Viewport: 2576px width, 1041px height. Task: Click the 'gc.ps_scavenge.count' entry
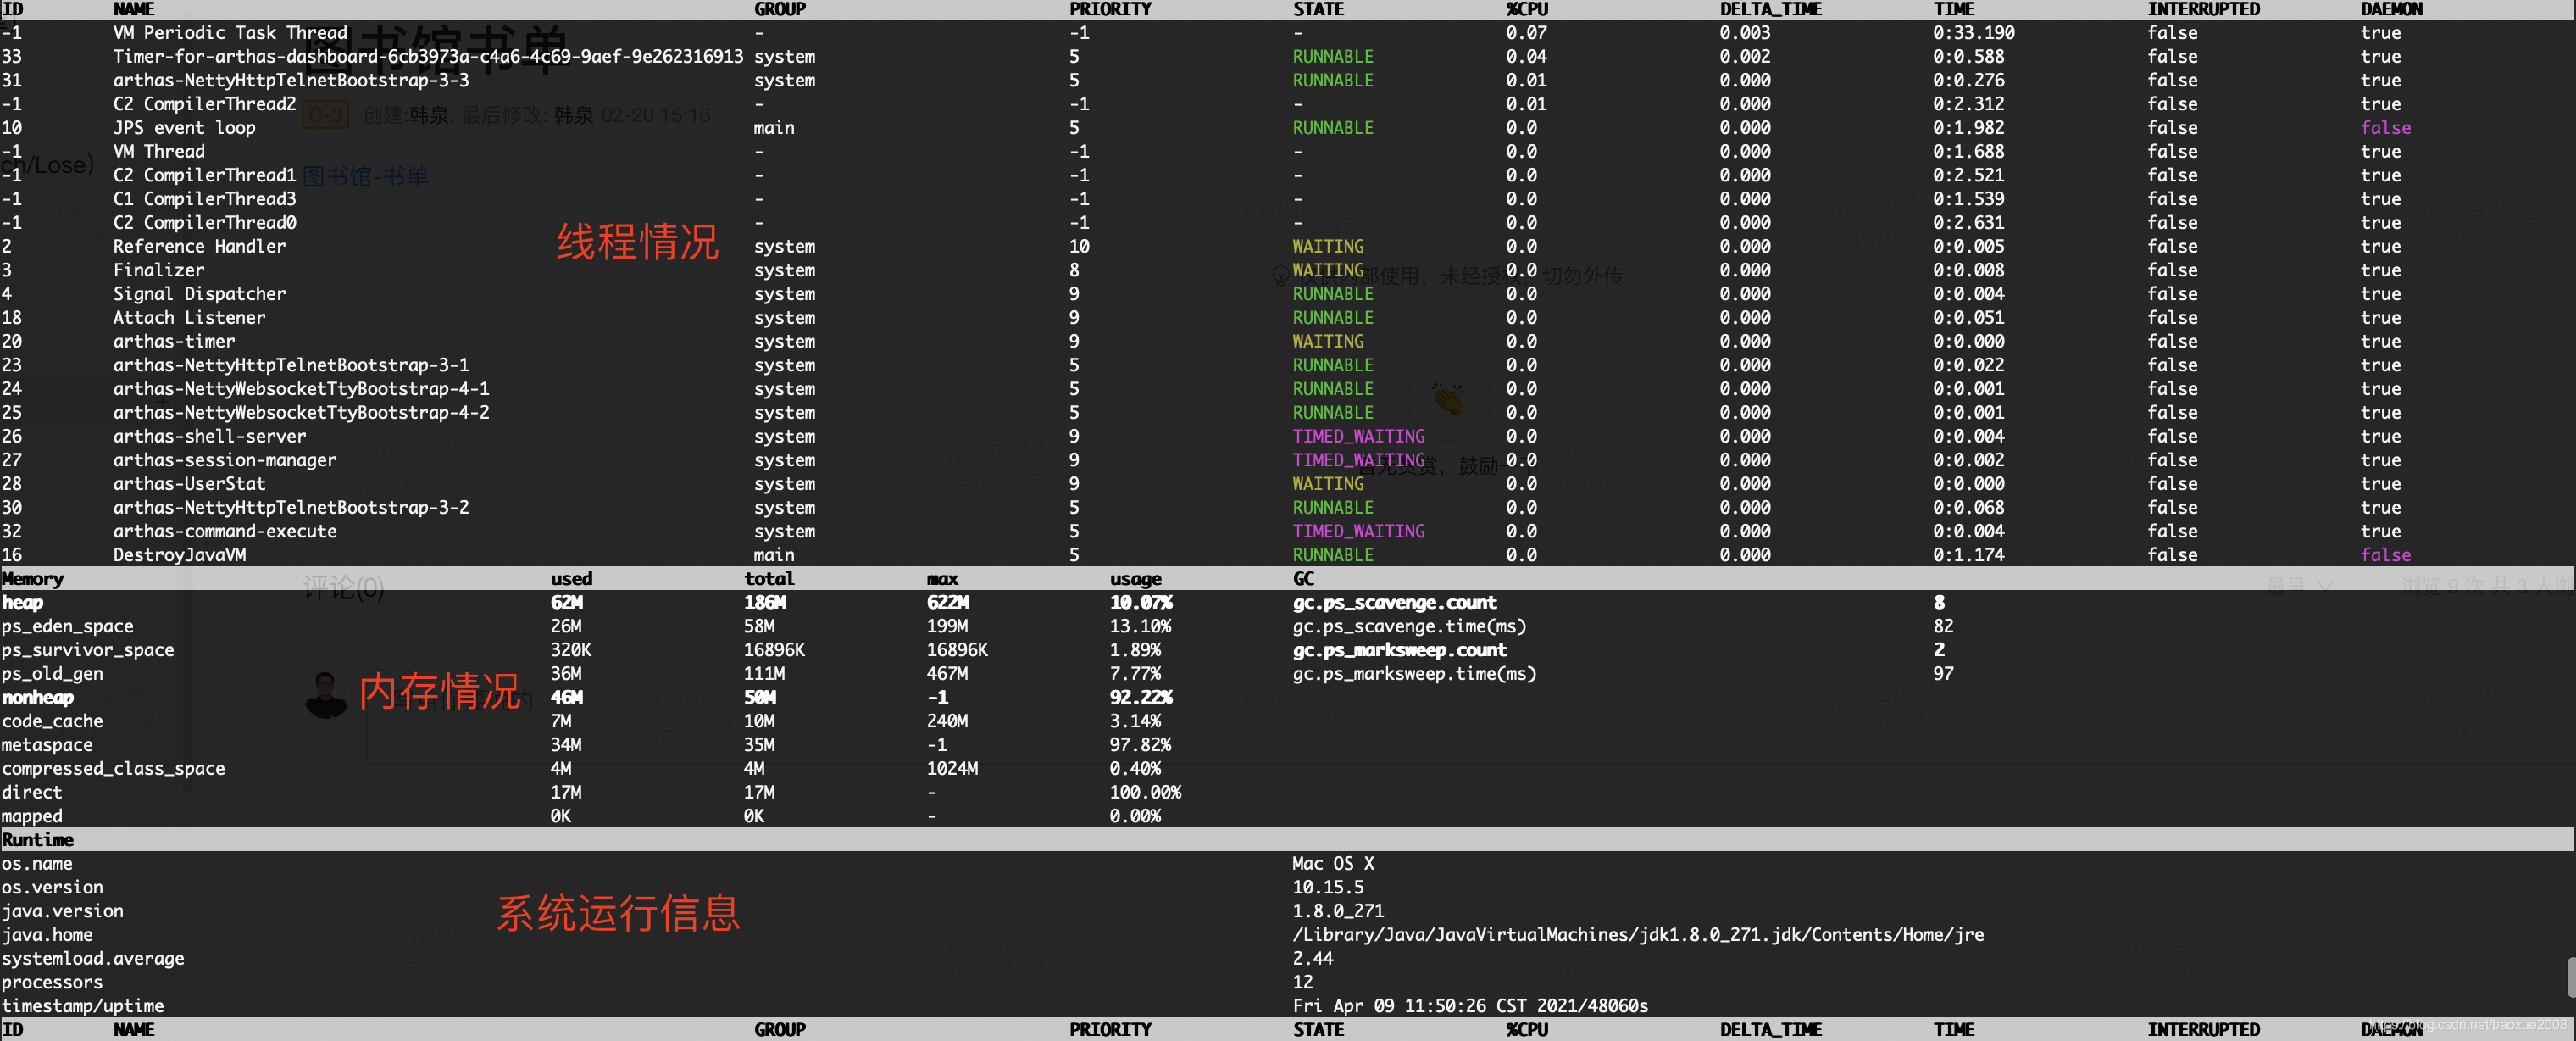pos(1394,603)
